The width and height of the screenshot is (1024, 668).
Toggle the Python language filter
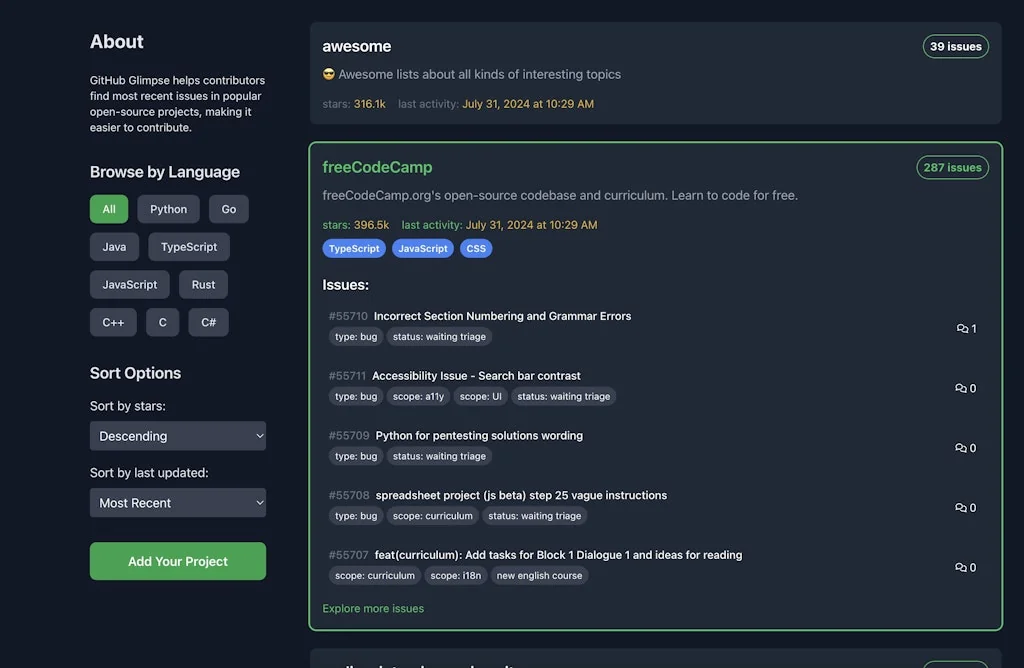pyautogui.click(x=168, y=209)
